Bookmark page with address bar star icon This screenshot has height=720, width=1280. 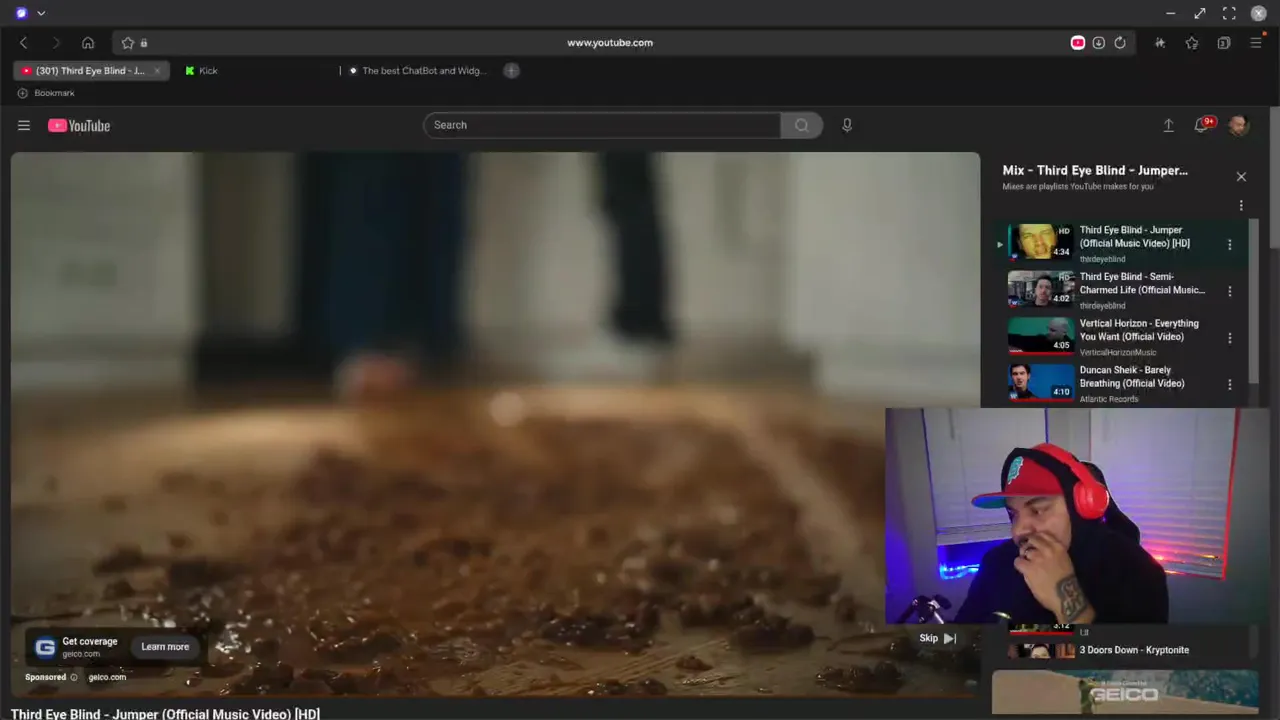click(x=127, y=43)
